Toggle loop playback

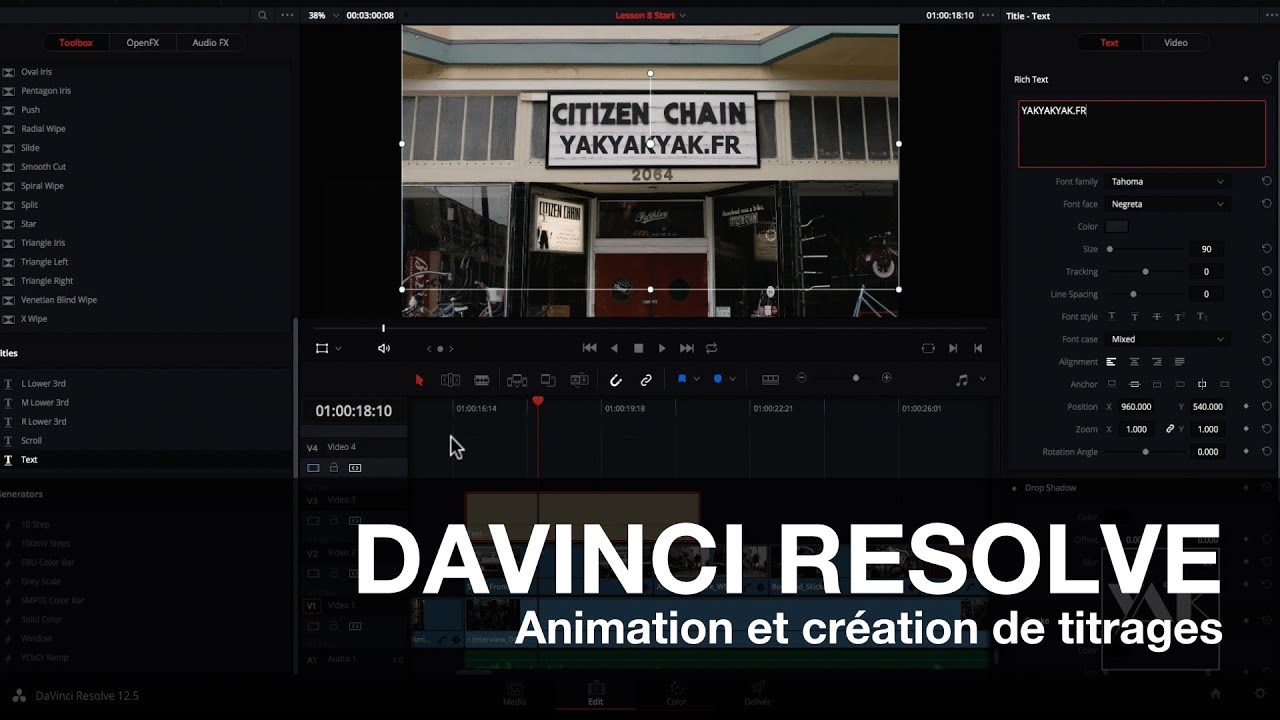point(711,348)
